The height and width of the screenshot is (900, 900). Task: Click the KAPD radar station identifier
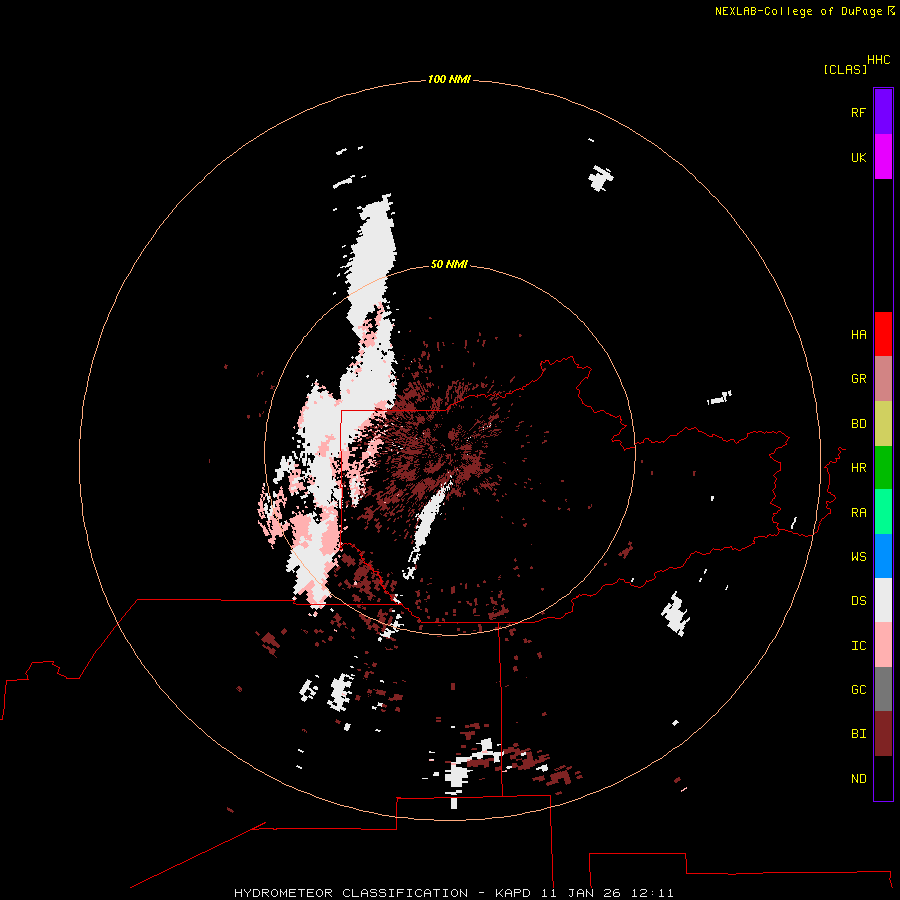513,893
